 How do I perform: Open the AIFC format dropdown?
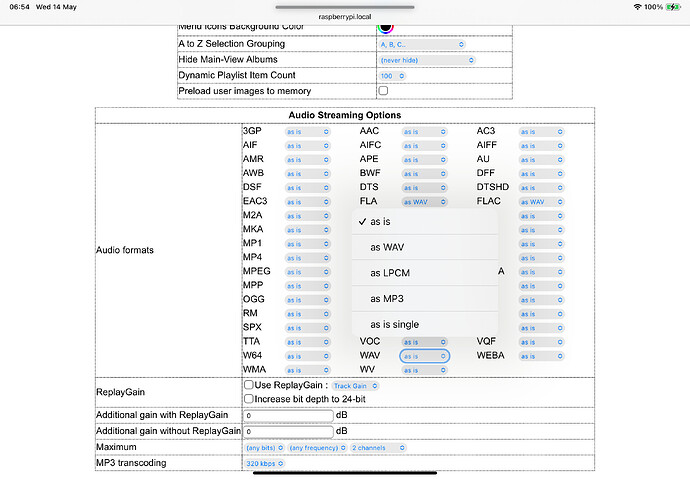(424, 146)
